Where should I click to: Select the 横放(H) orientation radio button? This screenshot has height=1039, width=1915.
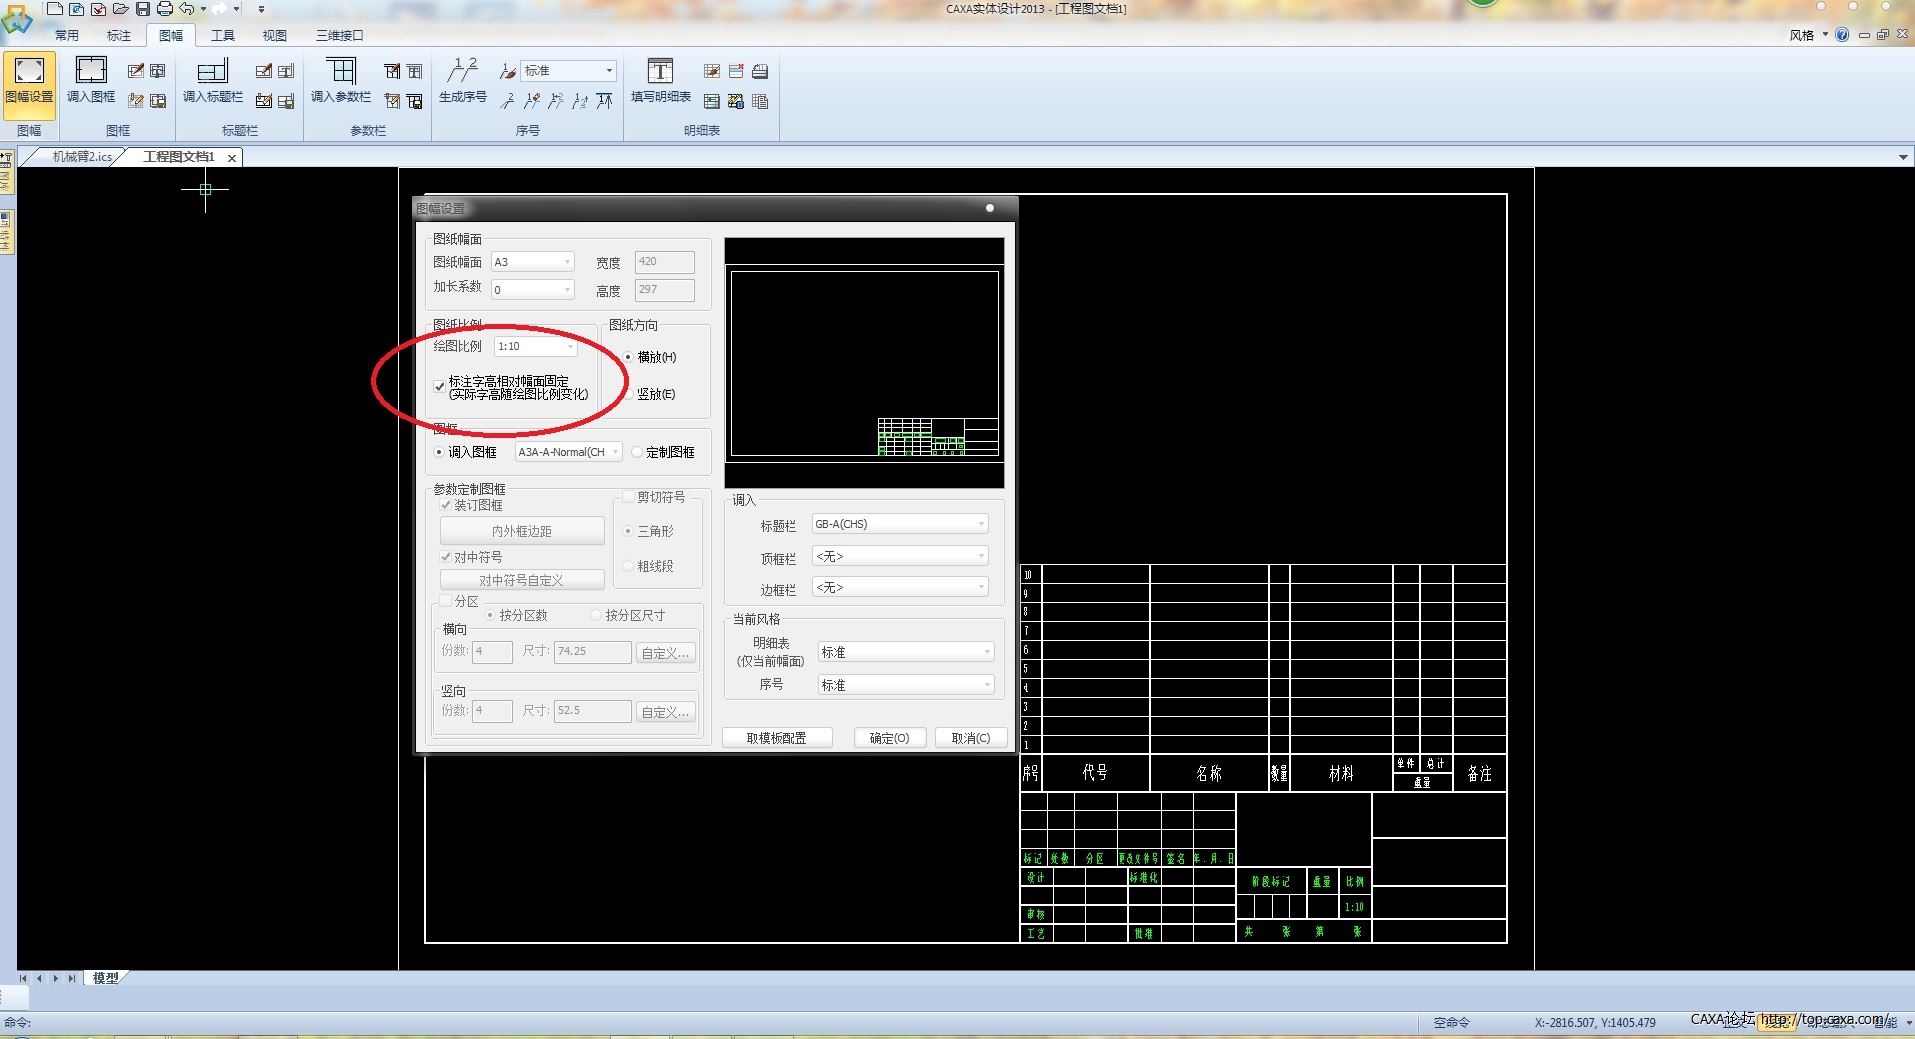pyautogui.click(x=628, y=357)
